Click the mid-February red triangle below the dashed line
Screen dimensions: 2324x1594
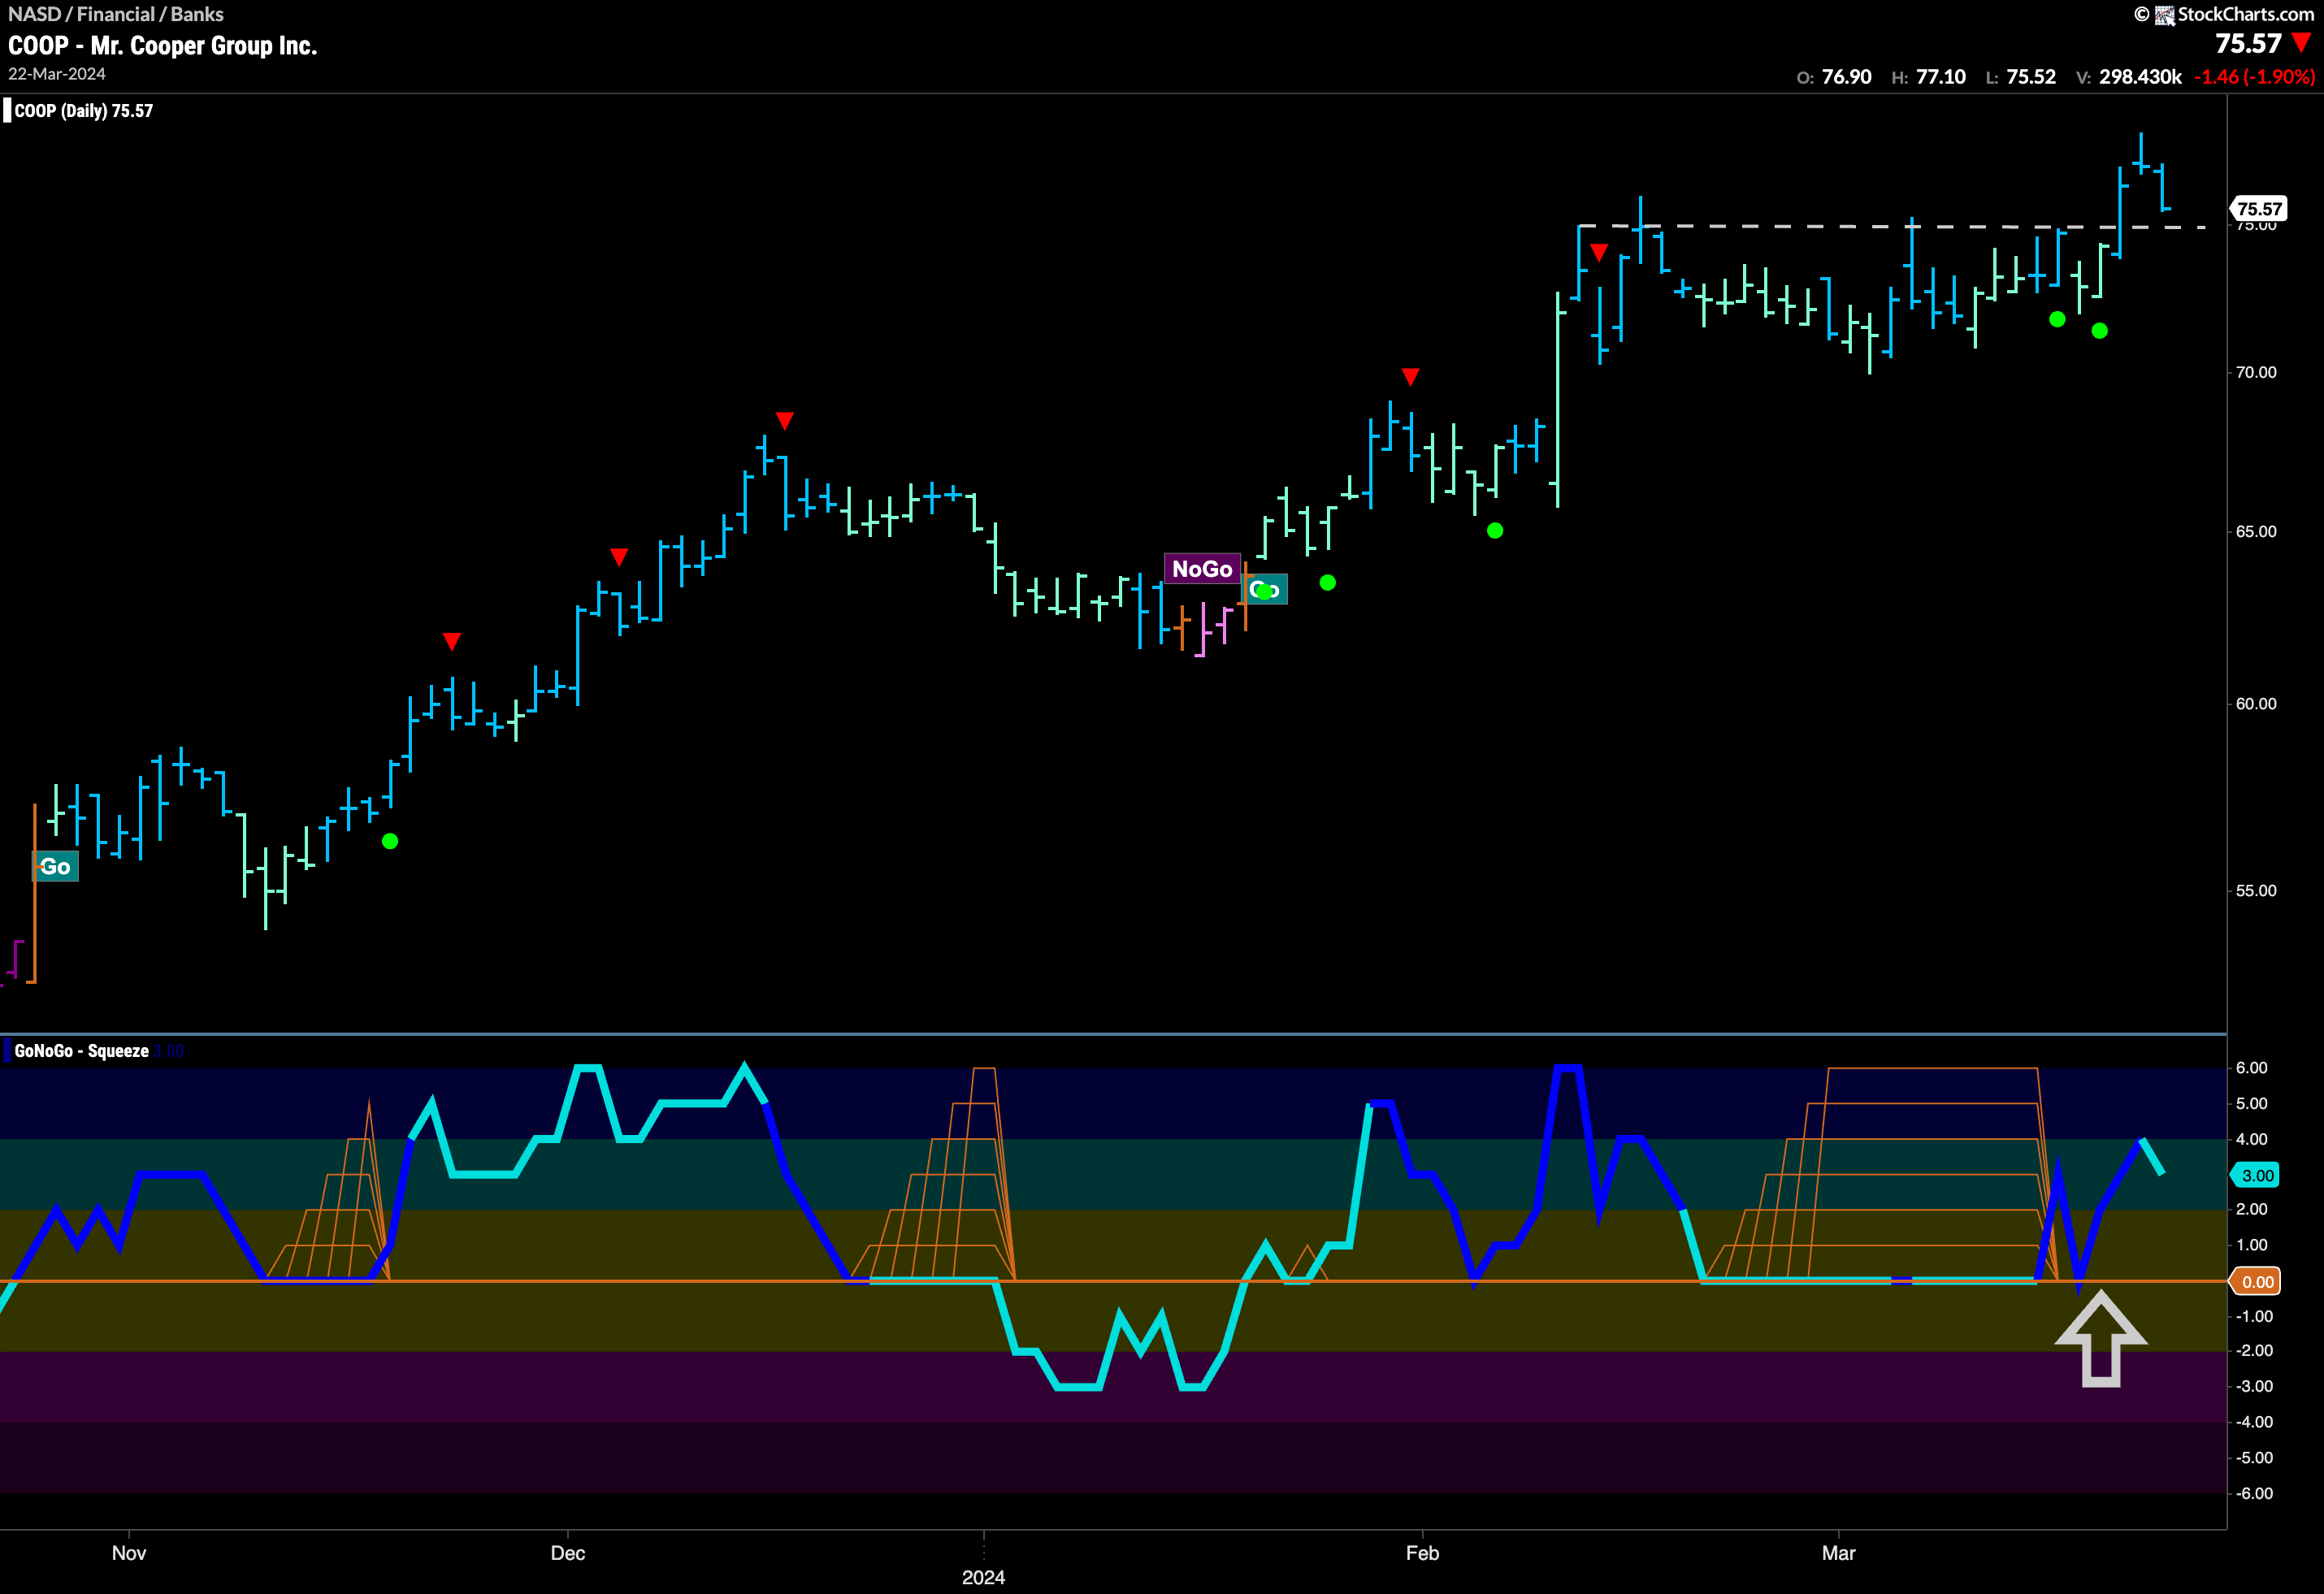[1599, 252]
